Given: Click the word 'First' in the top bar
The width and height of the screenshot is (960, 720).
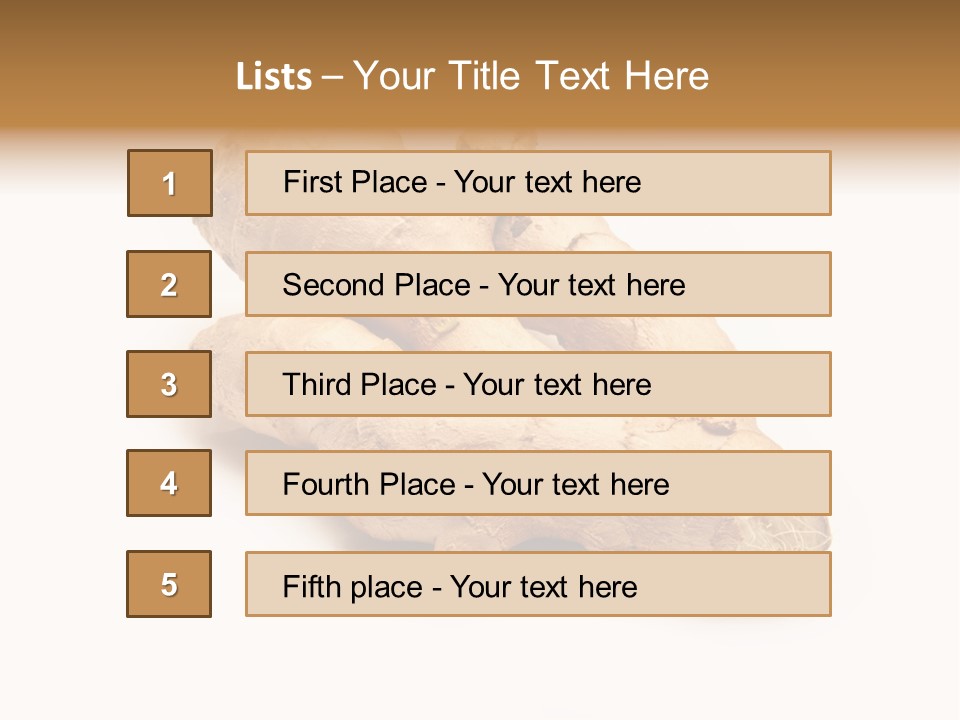Looking at the screenshot, I should pos(309,182).
